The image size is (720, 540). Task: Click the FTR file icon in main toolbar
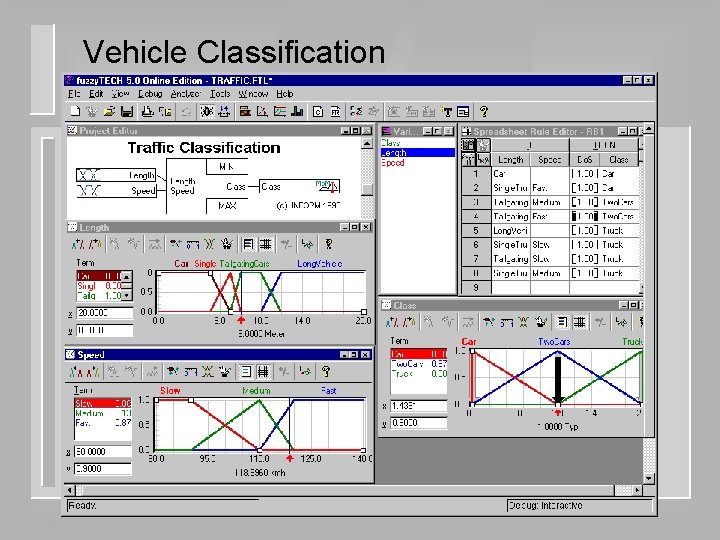coord(336,111)
